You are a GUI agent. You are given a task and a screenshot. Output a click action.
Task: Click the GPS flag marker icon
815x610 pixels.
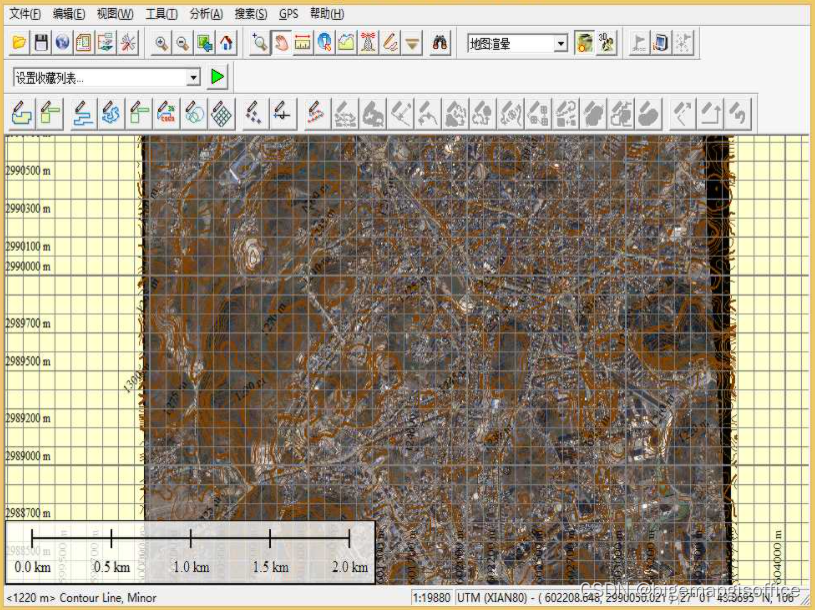click(x=639, y=43)
